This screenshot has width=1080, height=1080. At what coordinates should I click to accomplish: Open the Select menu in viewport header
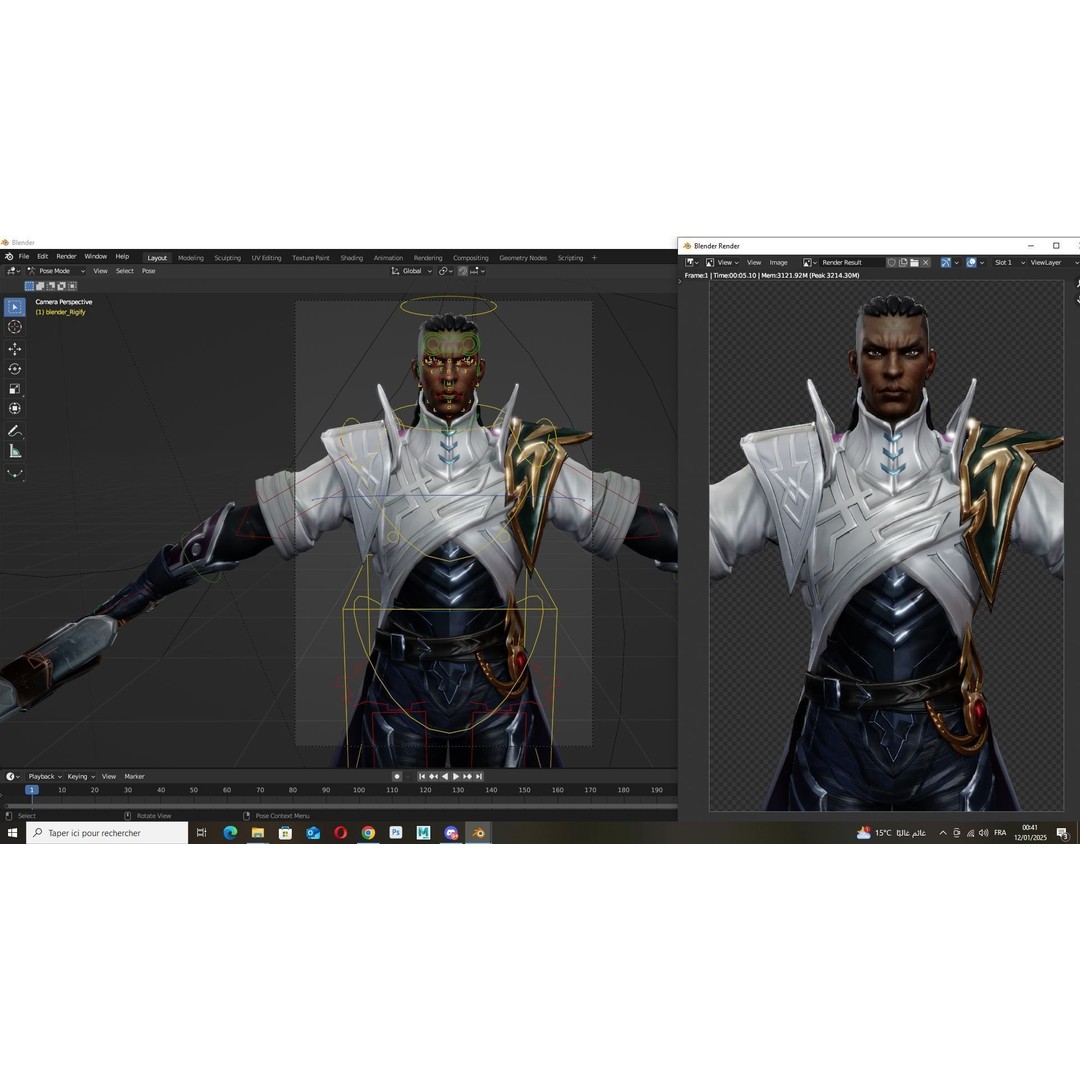(x=125, y=271)
